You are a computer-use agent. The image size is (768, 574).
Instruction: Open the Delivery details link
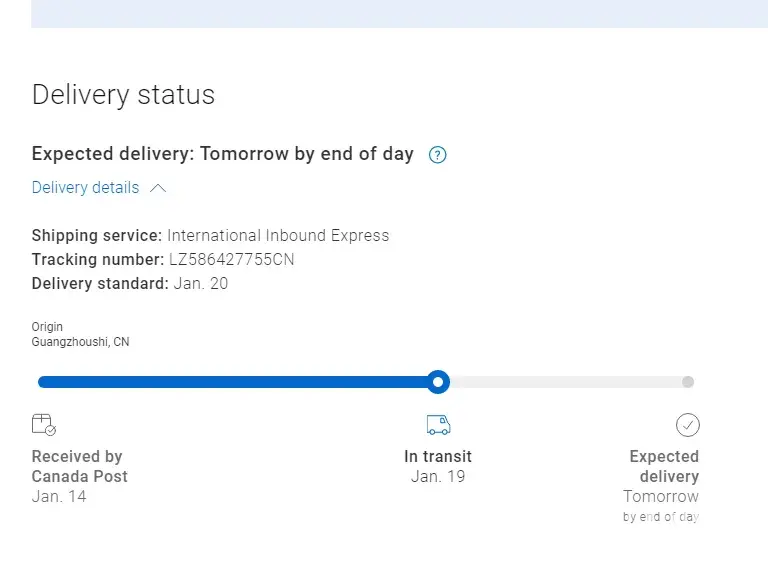[86, 188]
